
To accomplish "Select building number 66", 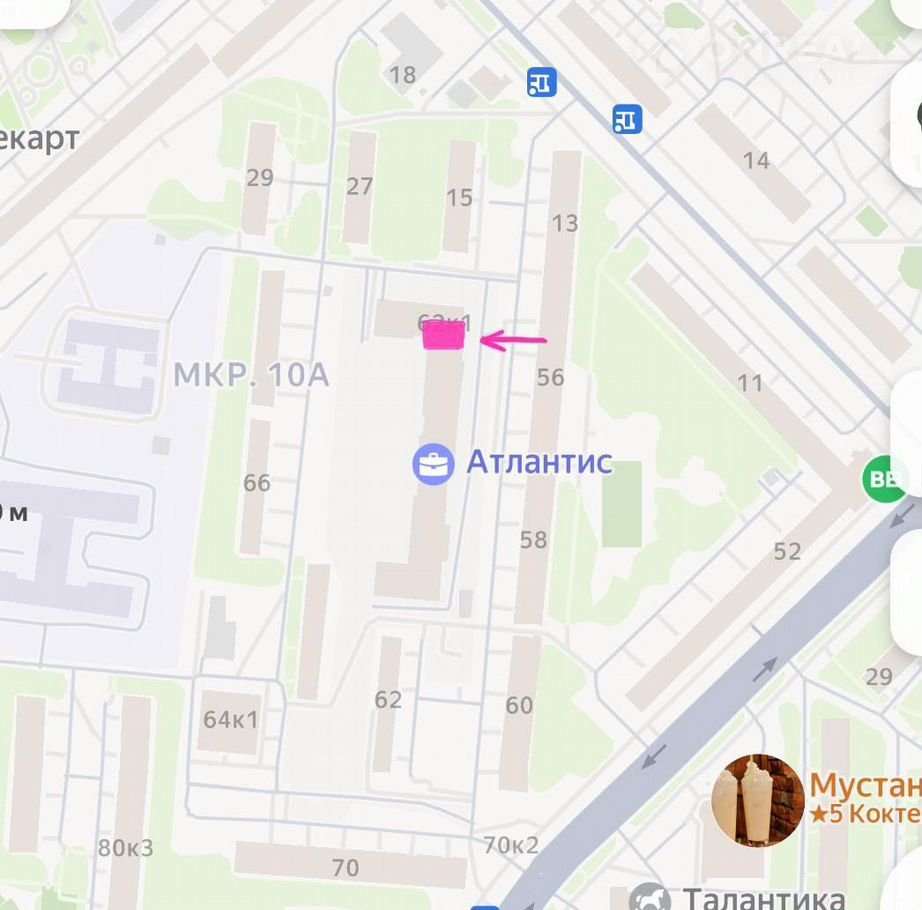I will point(257,483).
